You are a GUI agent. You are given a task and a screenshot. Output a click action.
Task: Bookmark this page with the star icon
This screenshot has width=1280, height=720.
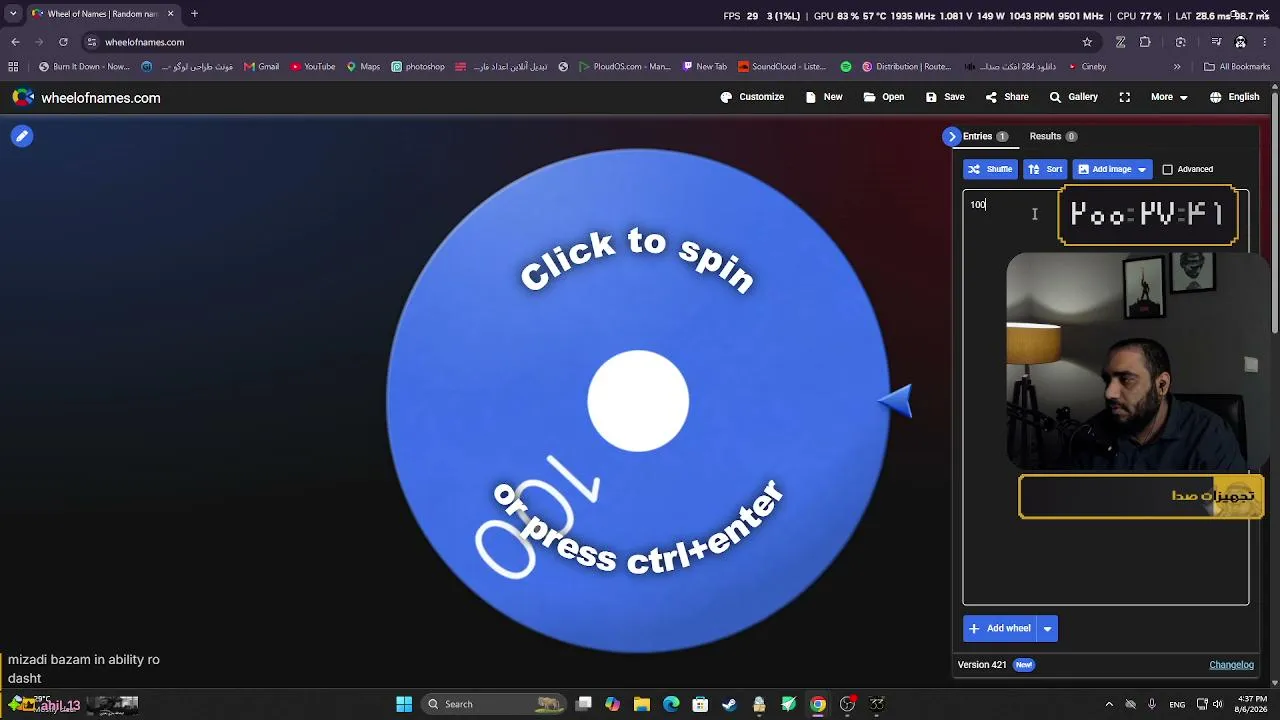coord(1087,42)
